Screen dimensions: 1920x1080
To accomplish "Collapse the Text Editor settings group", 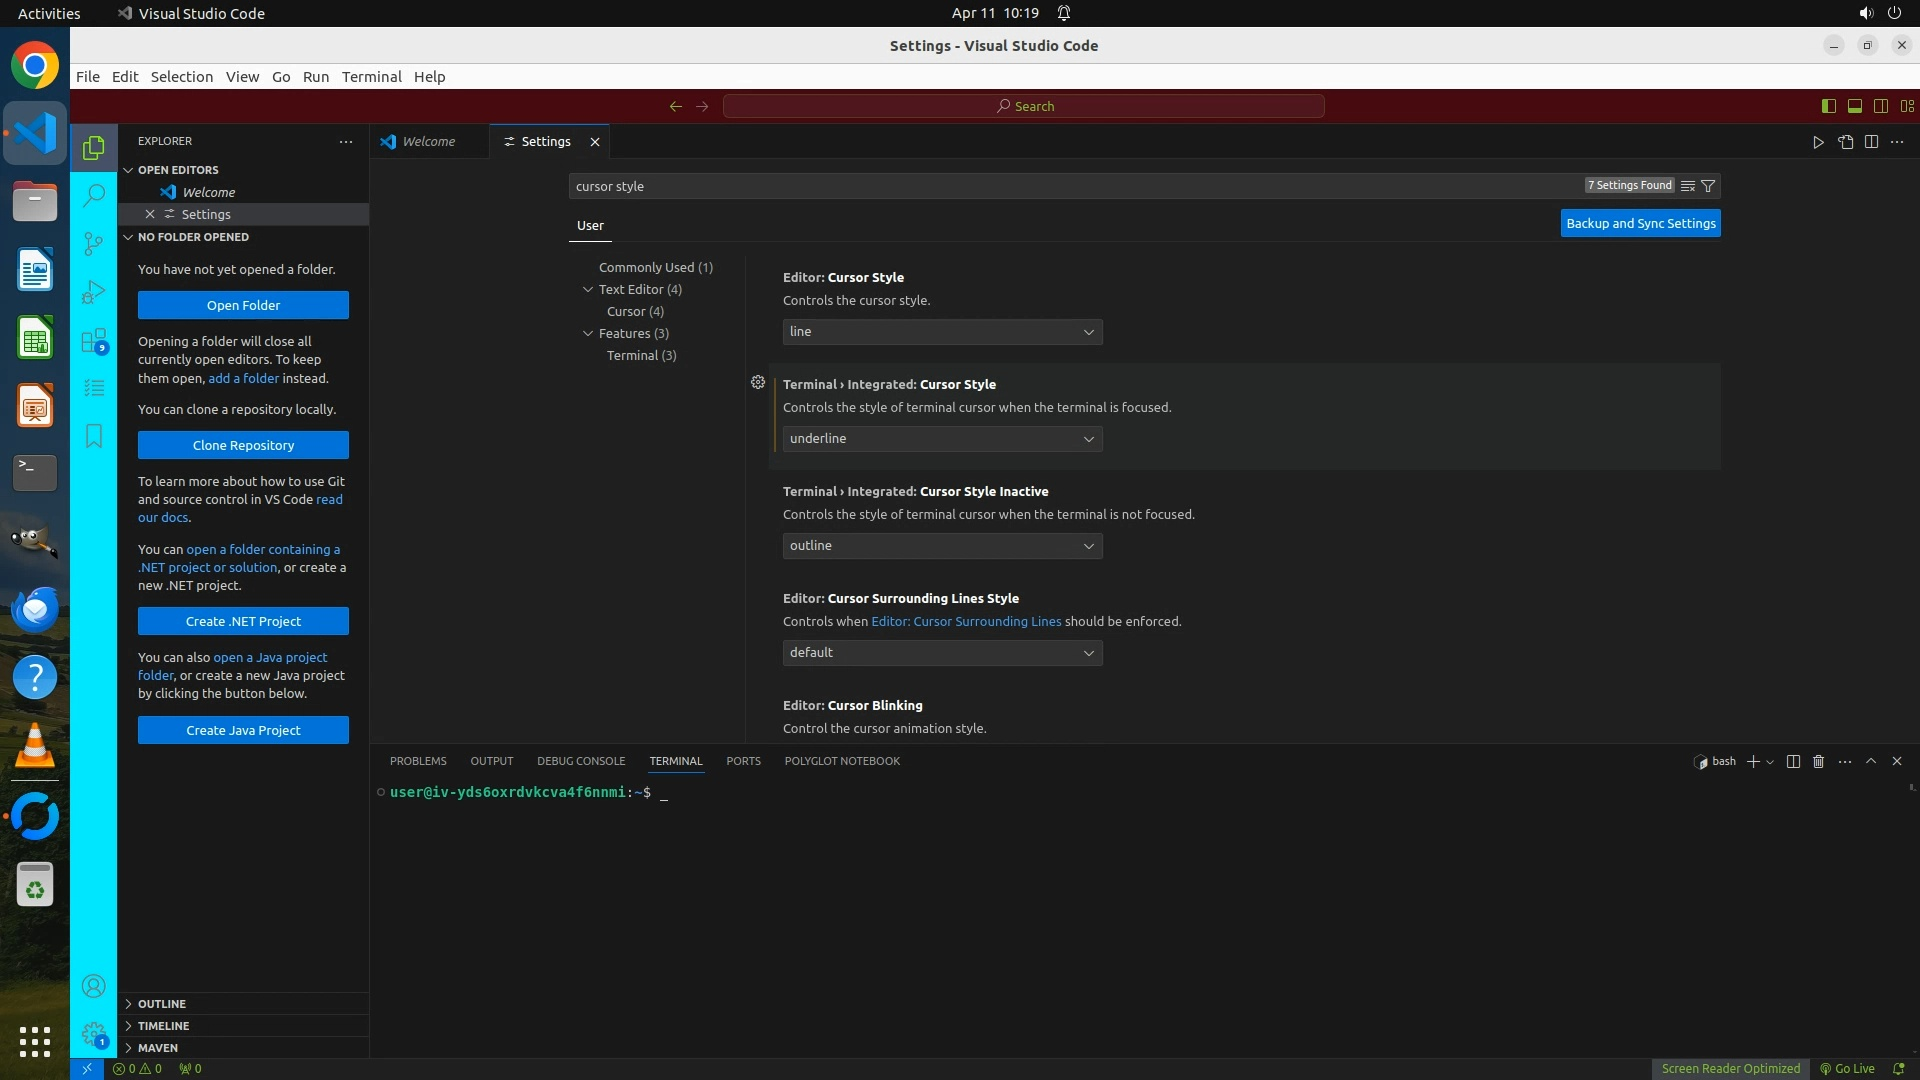I will pos(588,290).
